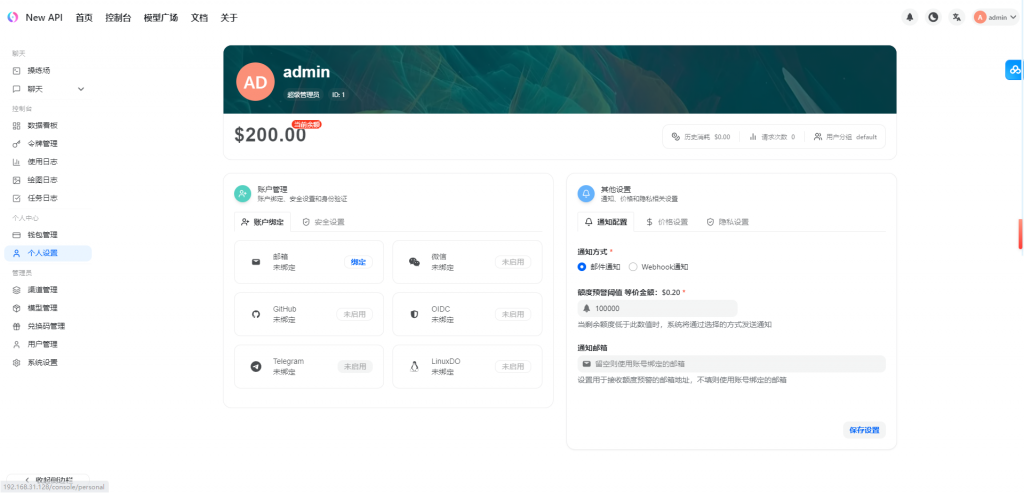Select the 邮件通知 radio option
Screen dimensions: 1024x493
click(x=582, y=266)
